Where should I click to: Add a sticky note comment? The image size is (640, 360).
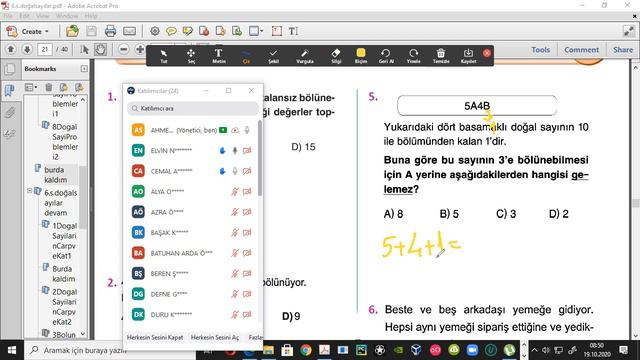[171, 31]
